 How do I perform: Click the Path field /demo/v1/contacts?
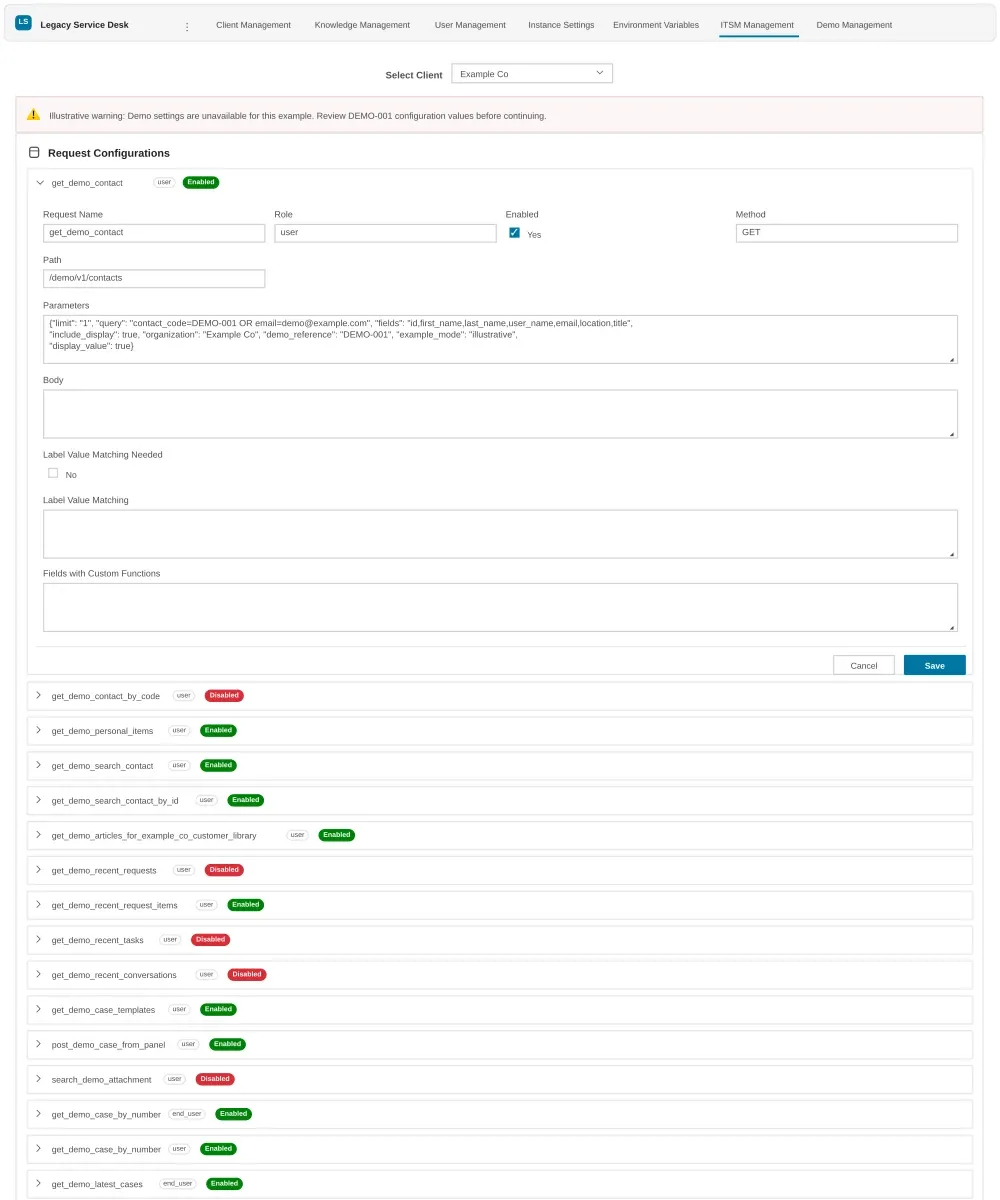(x=154, y=278)
